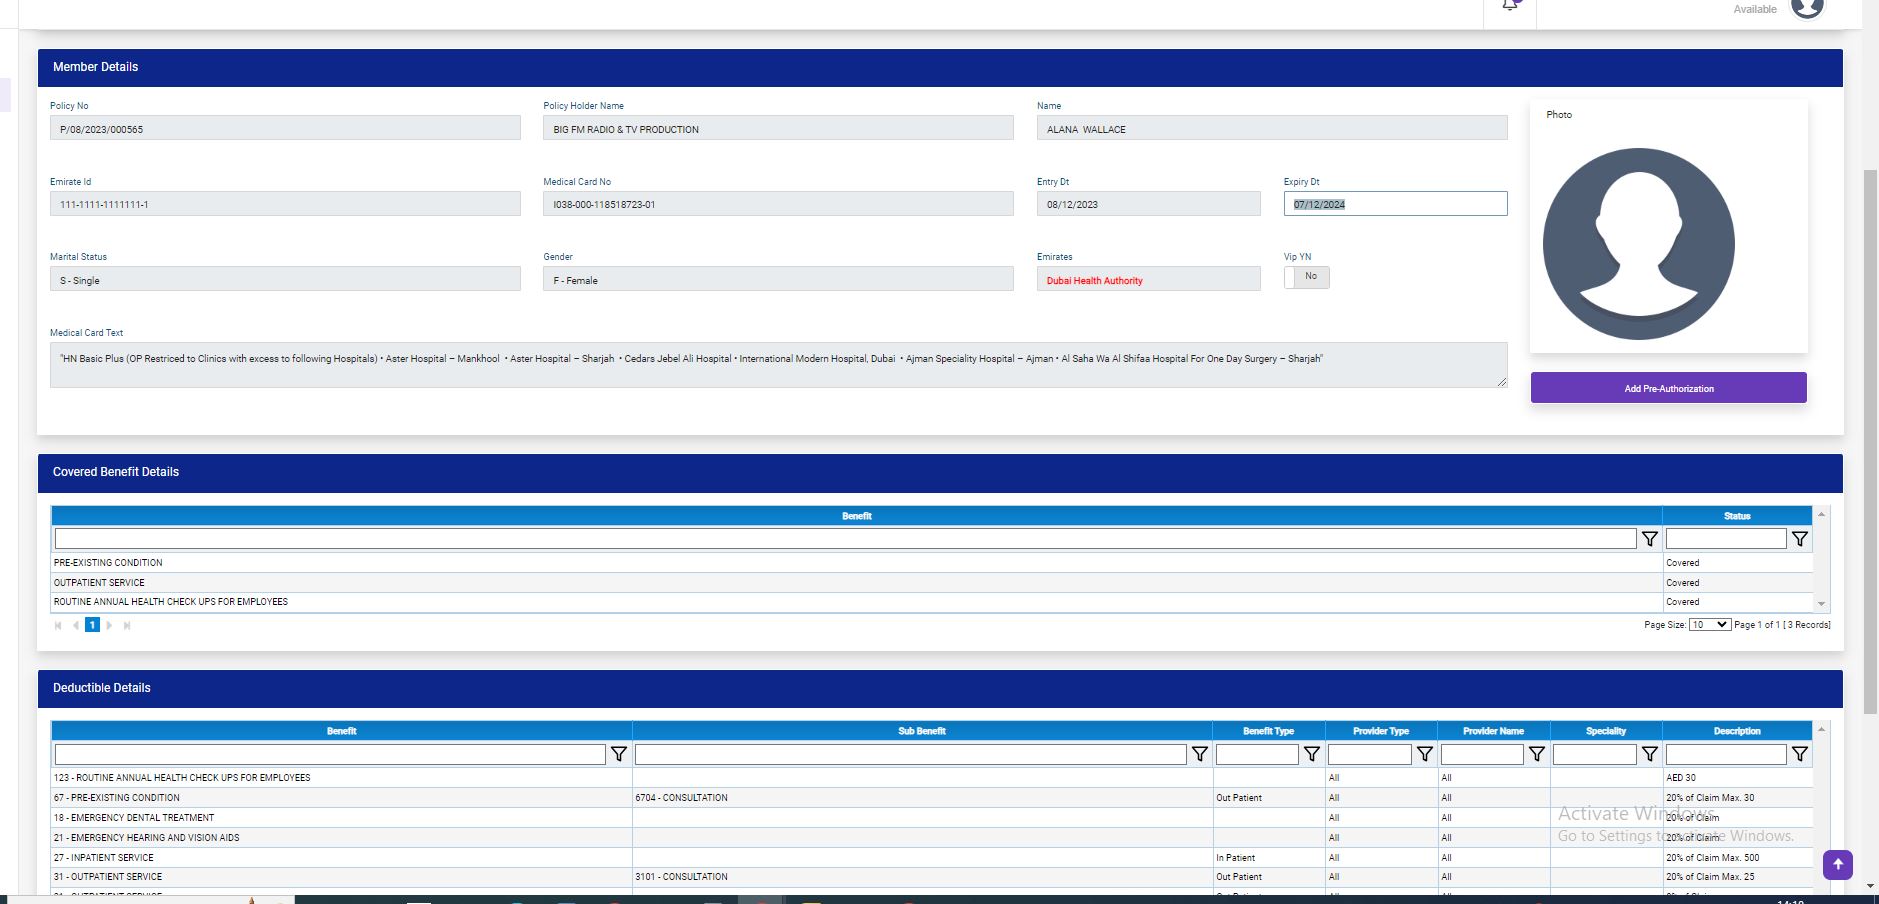
Task: Click the member photo placeholder
Action: point(1638,244)
